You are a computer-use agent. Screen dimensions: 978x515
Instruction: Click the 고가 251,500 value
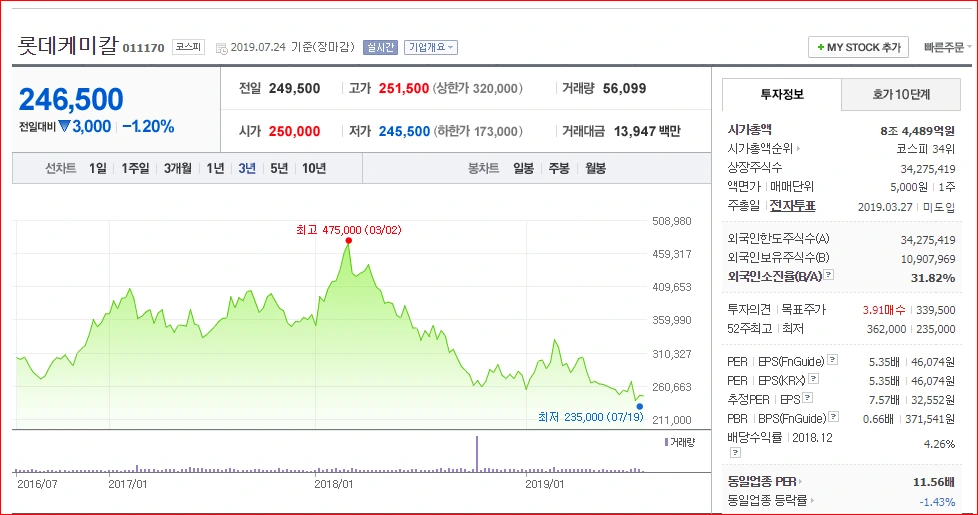point(404,89)
